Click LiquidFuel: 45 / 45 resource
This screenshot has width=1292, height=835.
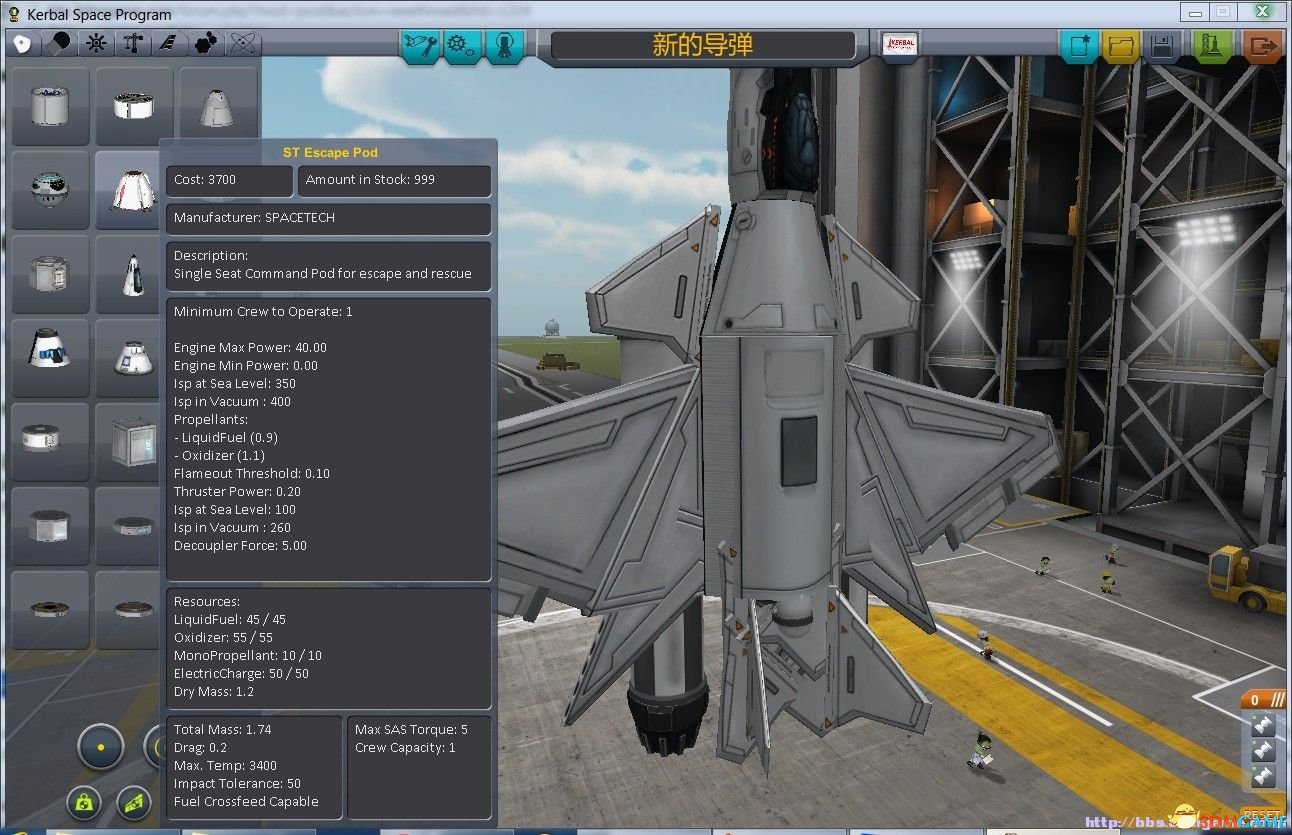tap(230, 619)
